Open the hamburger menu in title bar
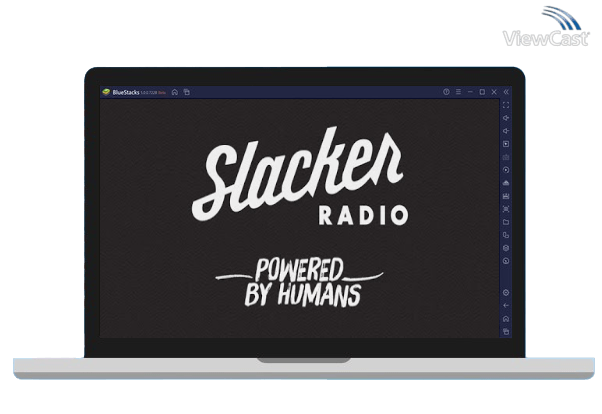The height and width of the screenshot is (414, 602). (x=458, y=92)
